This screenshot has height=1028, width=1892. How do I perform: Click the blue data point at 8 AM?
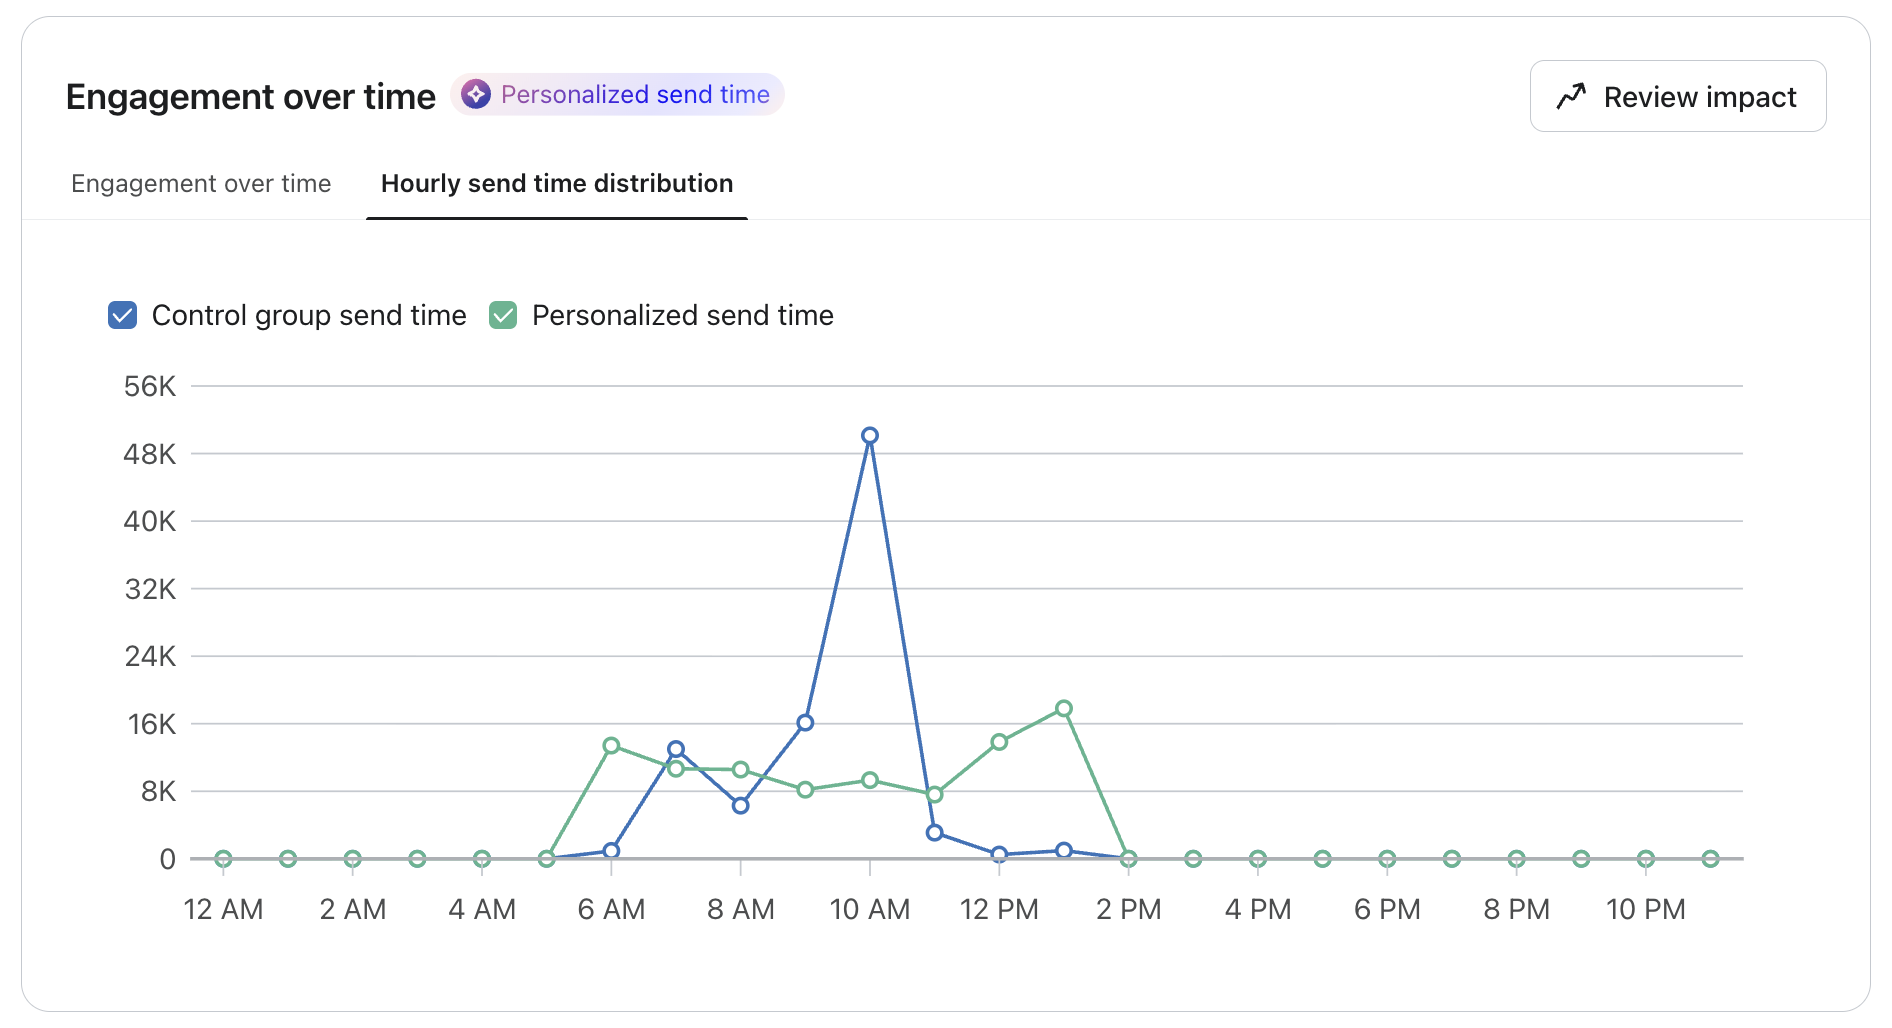coord(740,806)
